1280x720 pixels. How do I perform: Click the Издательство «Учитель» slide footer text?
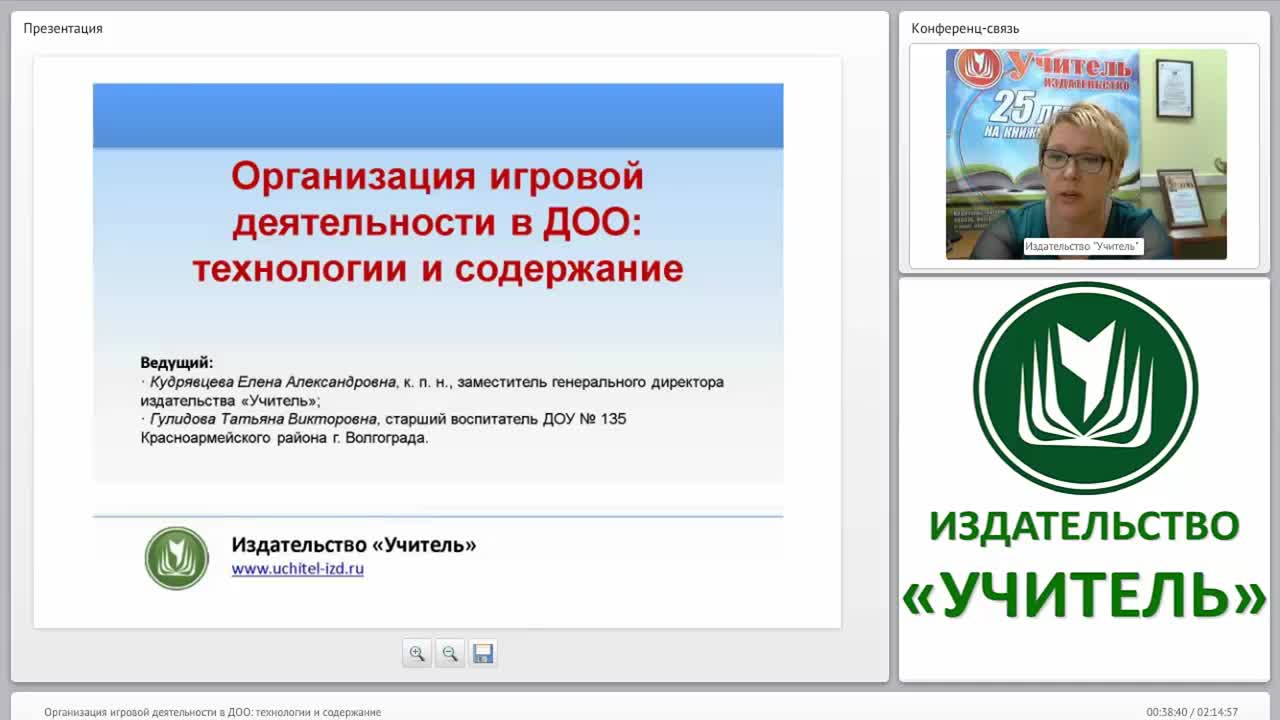[x=354, y=545]
